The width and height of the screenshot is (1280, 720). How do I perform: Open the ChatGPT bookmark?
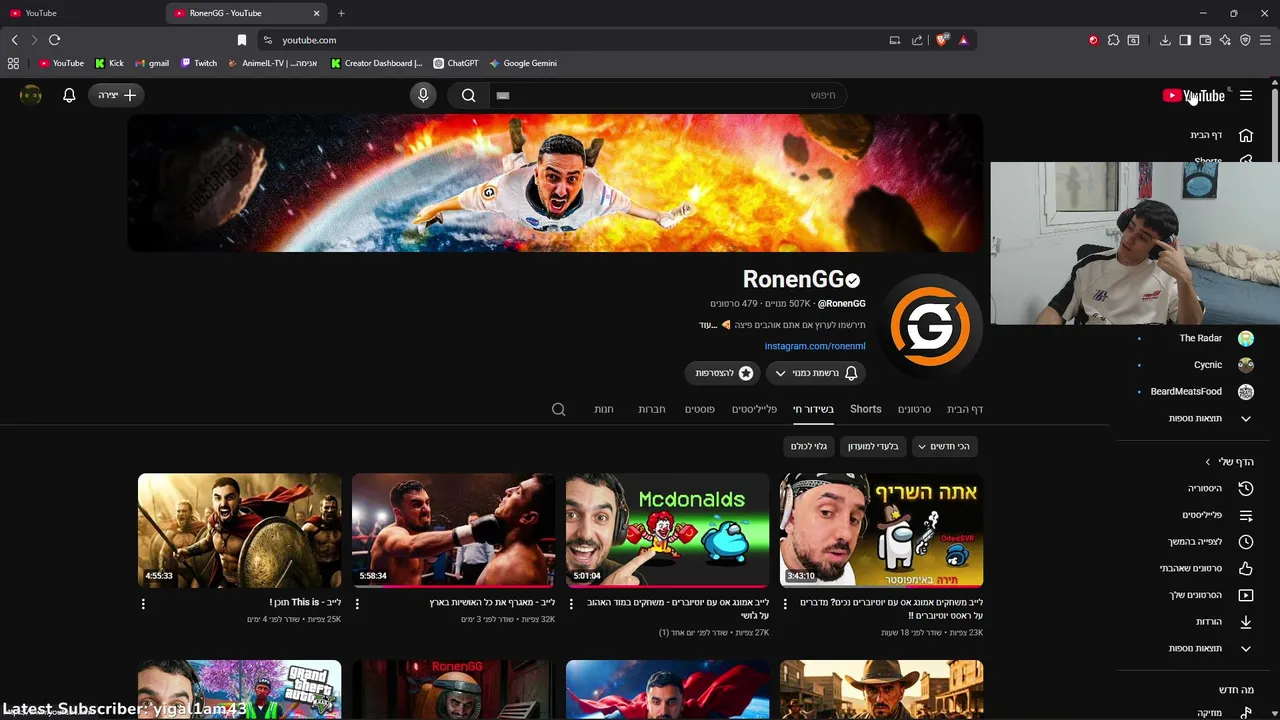[x=455, y=63]
